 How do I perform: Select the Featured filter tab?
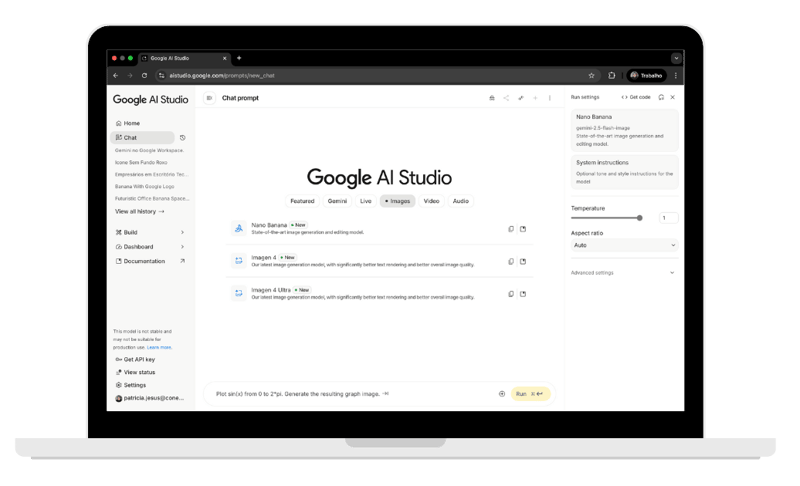(303, 201)
